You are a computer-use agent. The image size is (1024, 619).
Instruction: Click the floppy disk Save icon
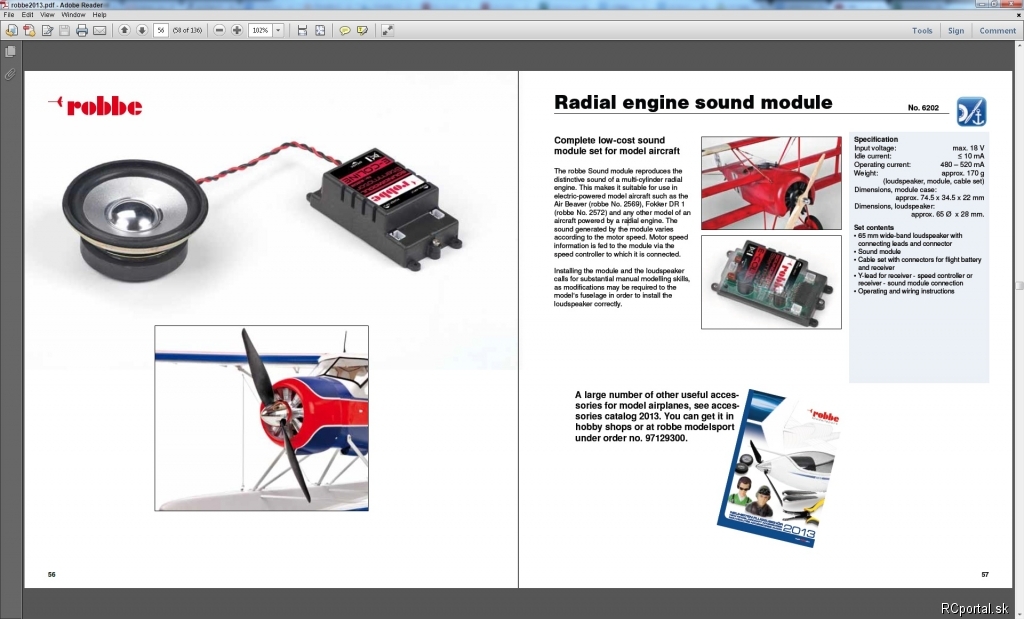point(64,30)
